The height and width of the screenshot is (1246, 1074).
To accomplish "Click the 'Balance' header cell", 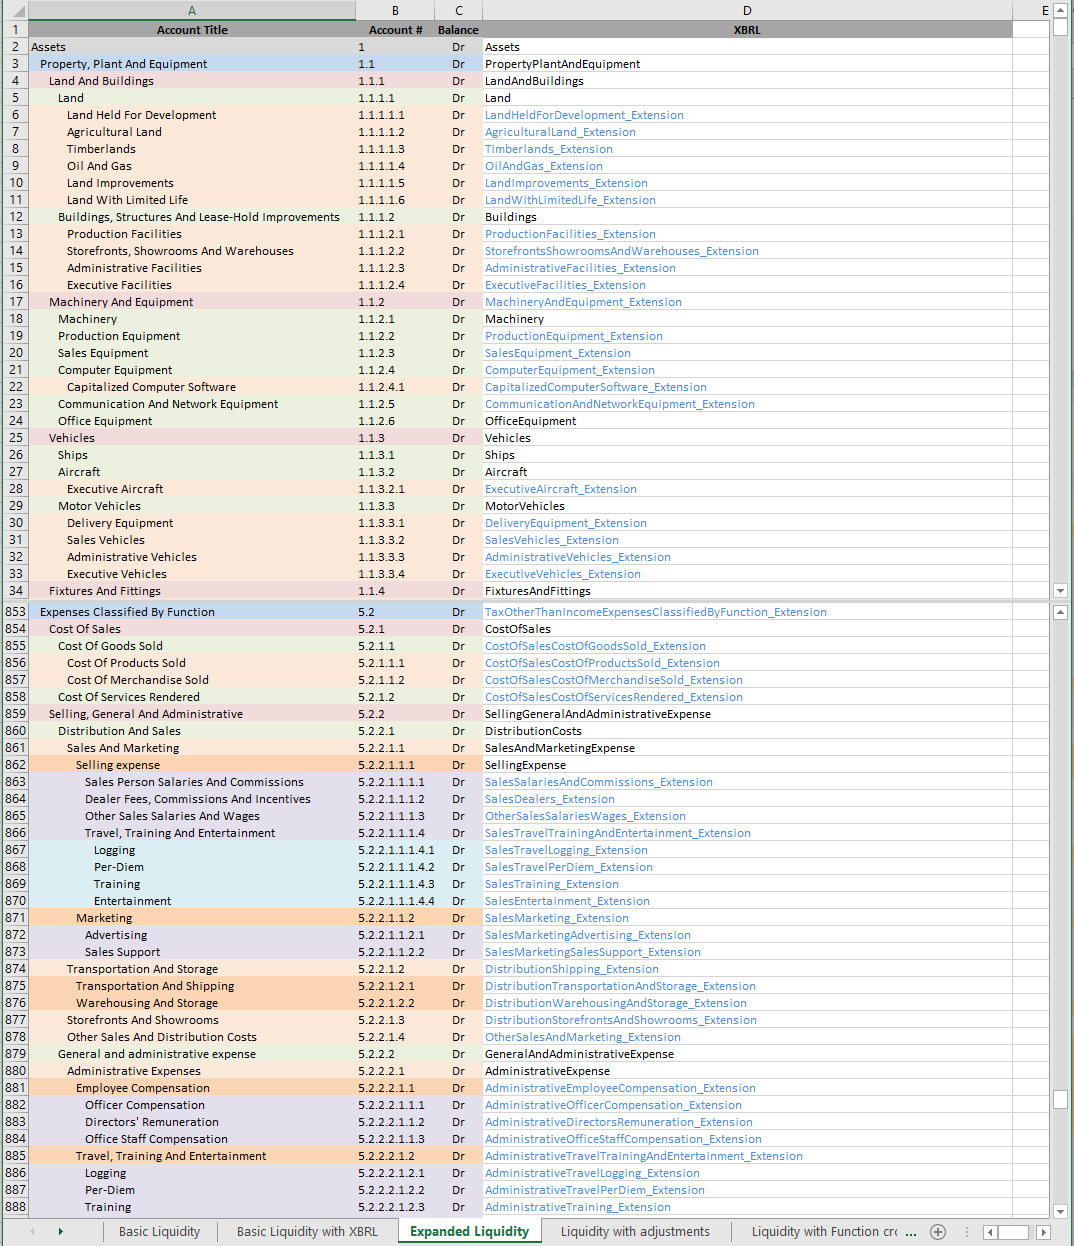I will click(x=458, y=30).
